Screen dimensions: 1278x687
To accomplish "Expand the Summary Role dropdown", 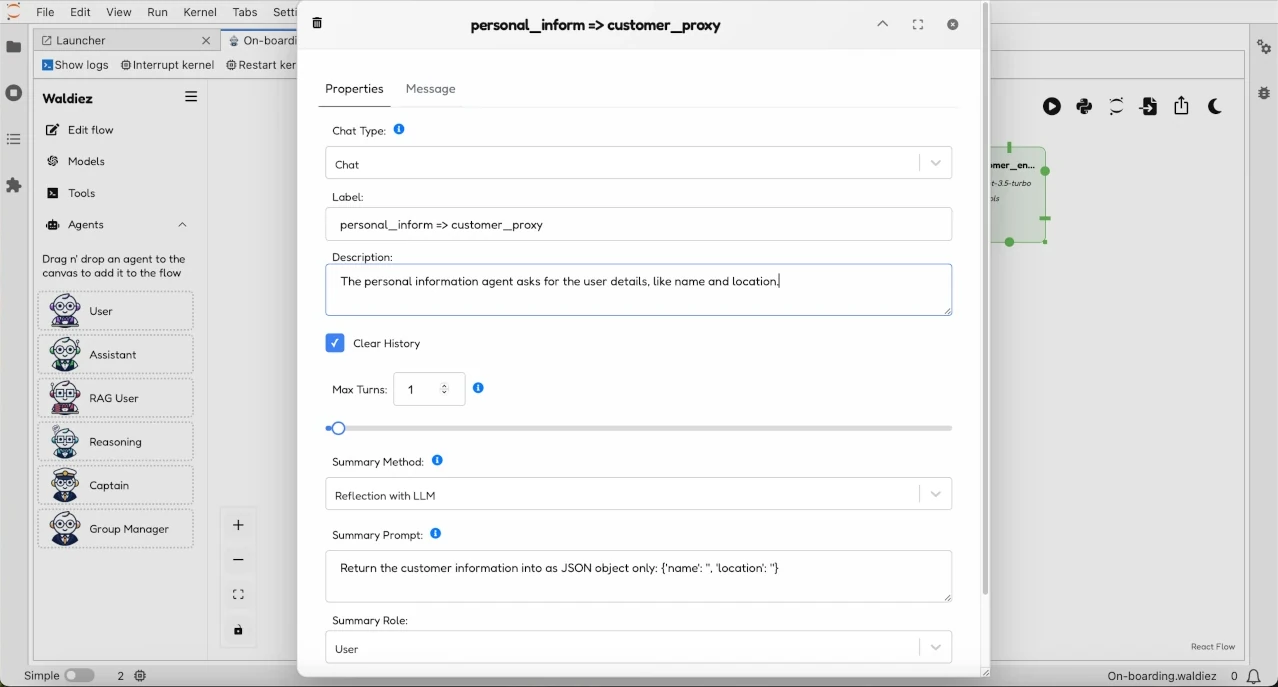I will point(638,648).
